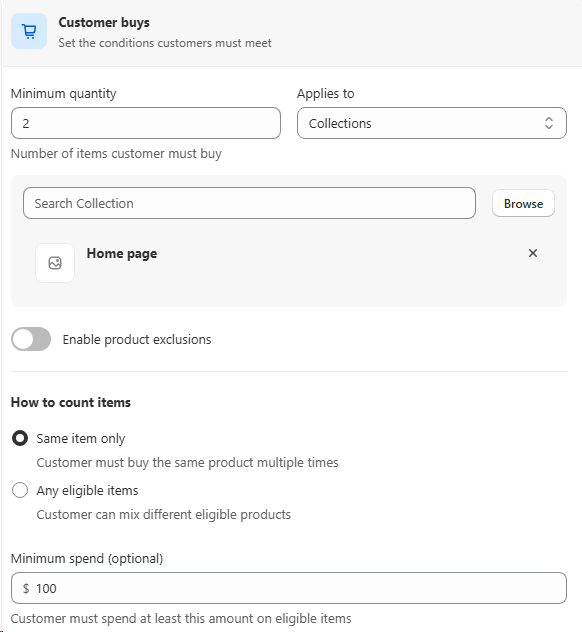Click the How to count items heading
Viewport: 582px width, 632px height.
(71, 402)
